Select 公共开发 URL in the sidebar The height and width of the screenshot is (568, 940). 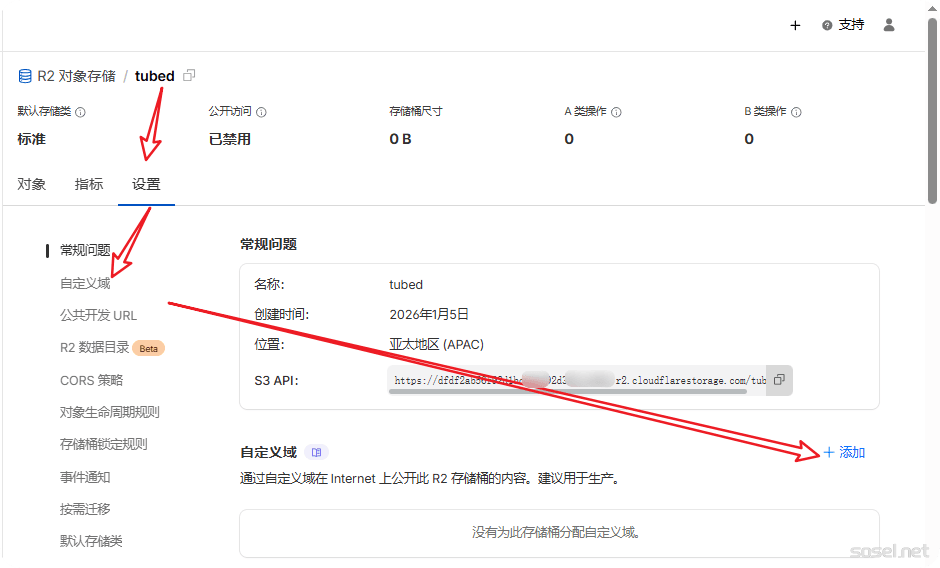[98, 315]
